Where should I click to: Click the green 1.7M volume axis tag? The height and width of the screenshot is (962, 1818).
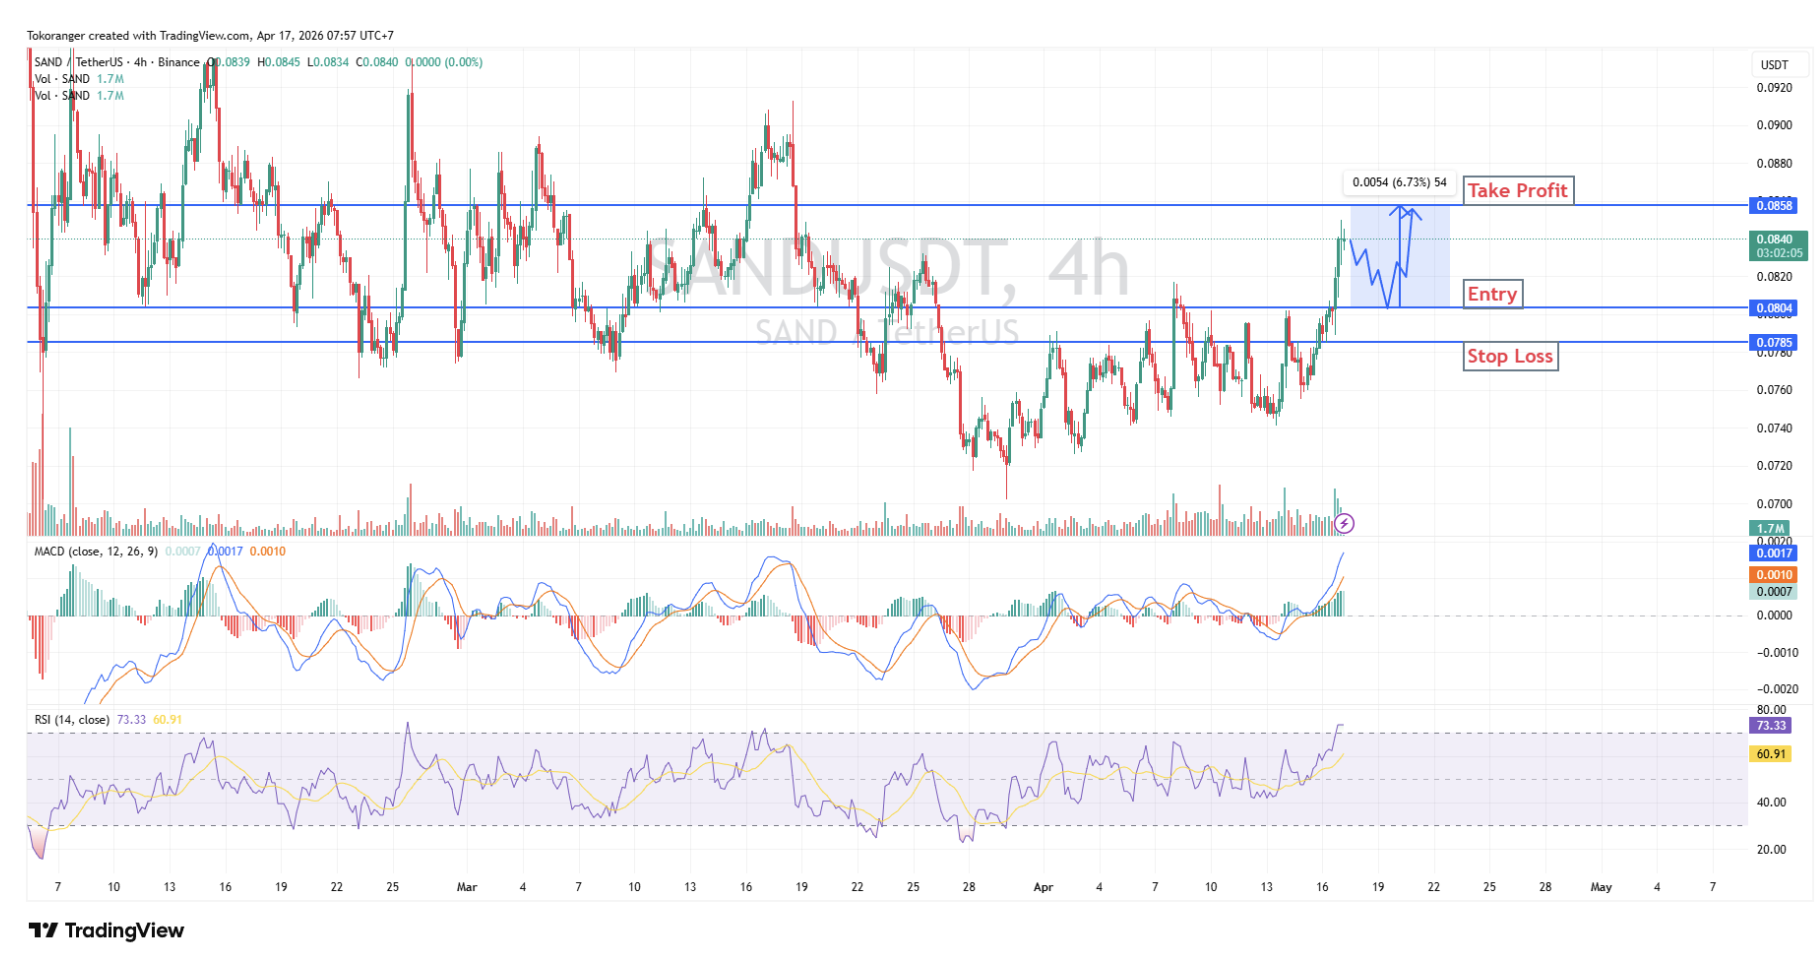click(1770, 528)
